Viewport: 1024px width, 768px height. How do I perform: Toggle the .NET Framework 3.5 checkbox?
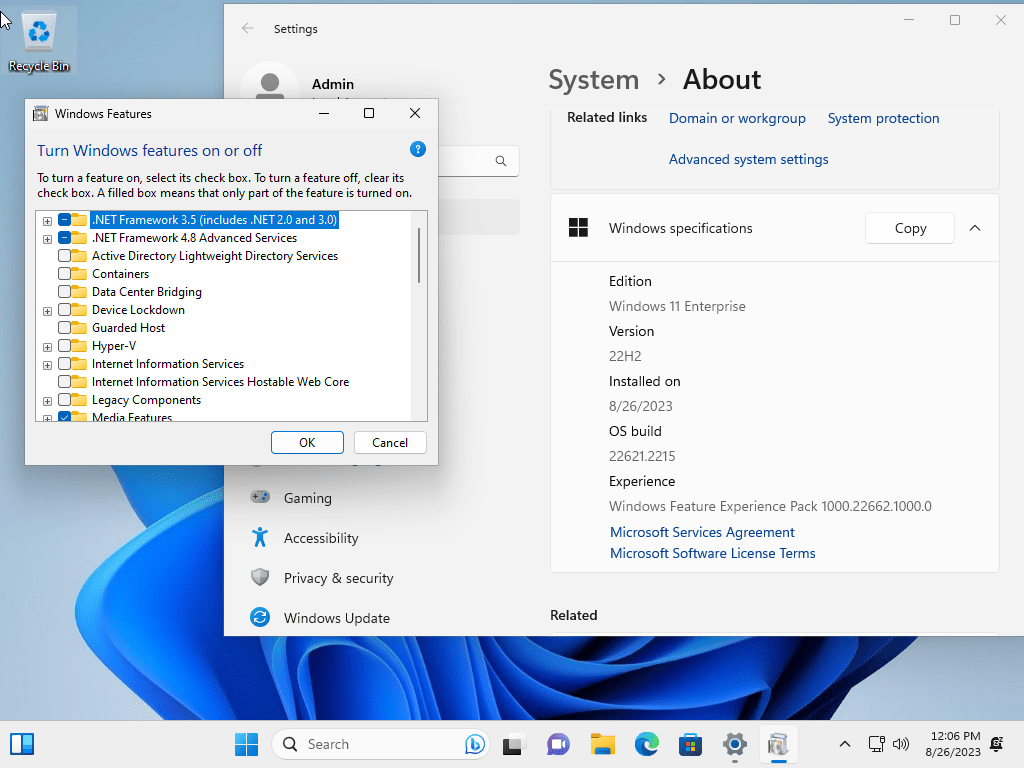click(64, 219)
